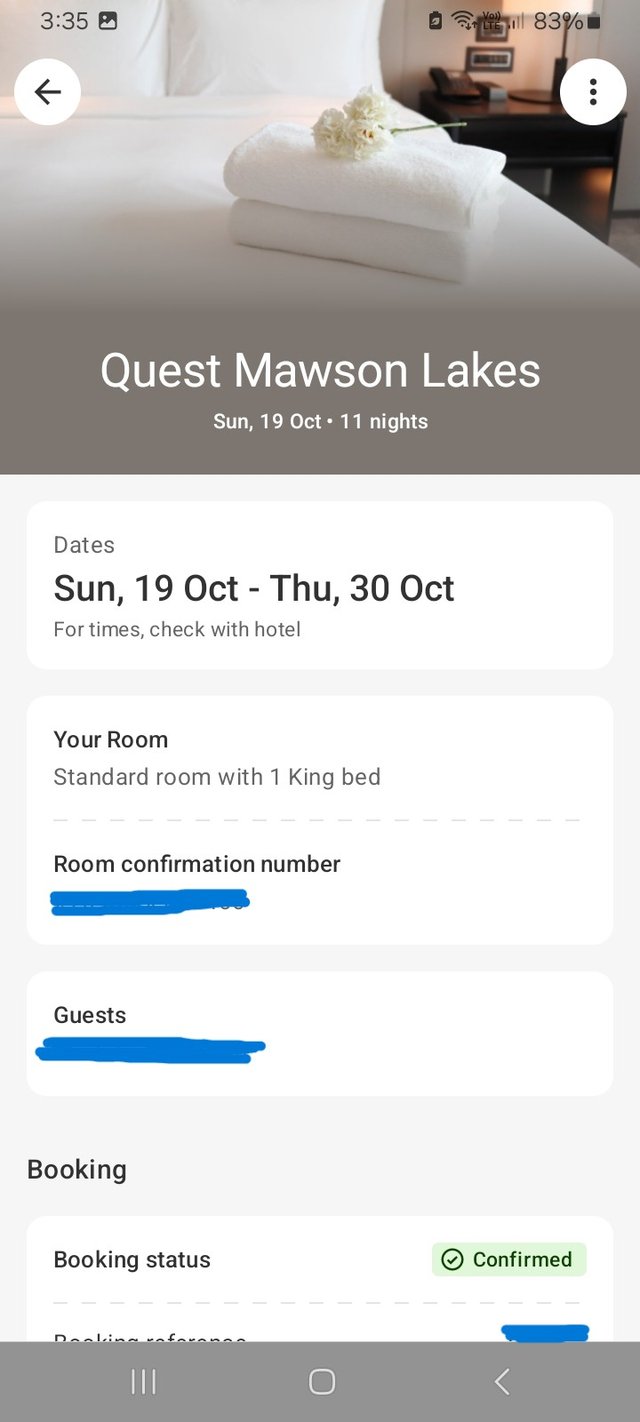The width and height of the screenshot is (640, 1422).
Task: Tap the Booking status label
Action: [x=132, y=1260]
